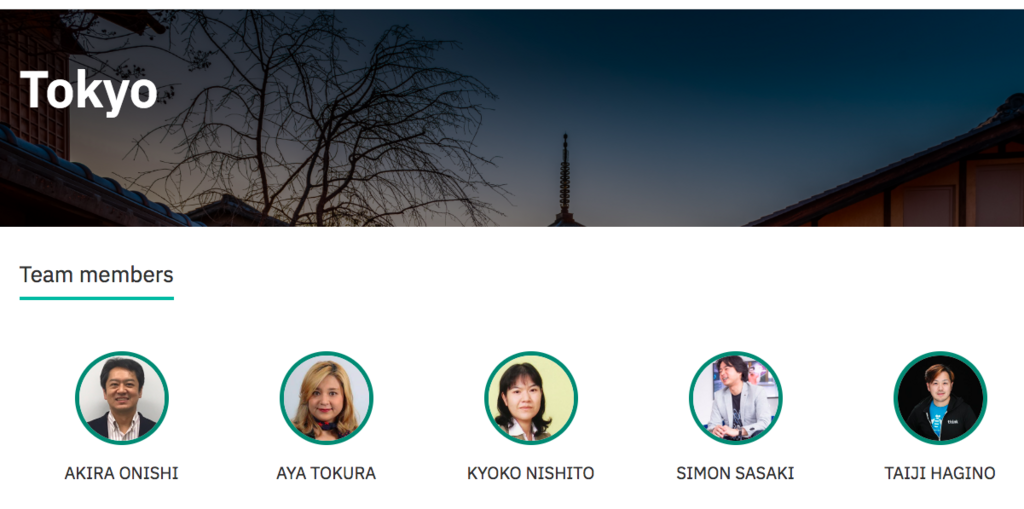Click the pagoda spire in the banner

click(565, 180)
